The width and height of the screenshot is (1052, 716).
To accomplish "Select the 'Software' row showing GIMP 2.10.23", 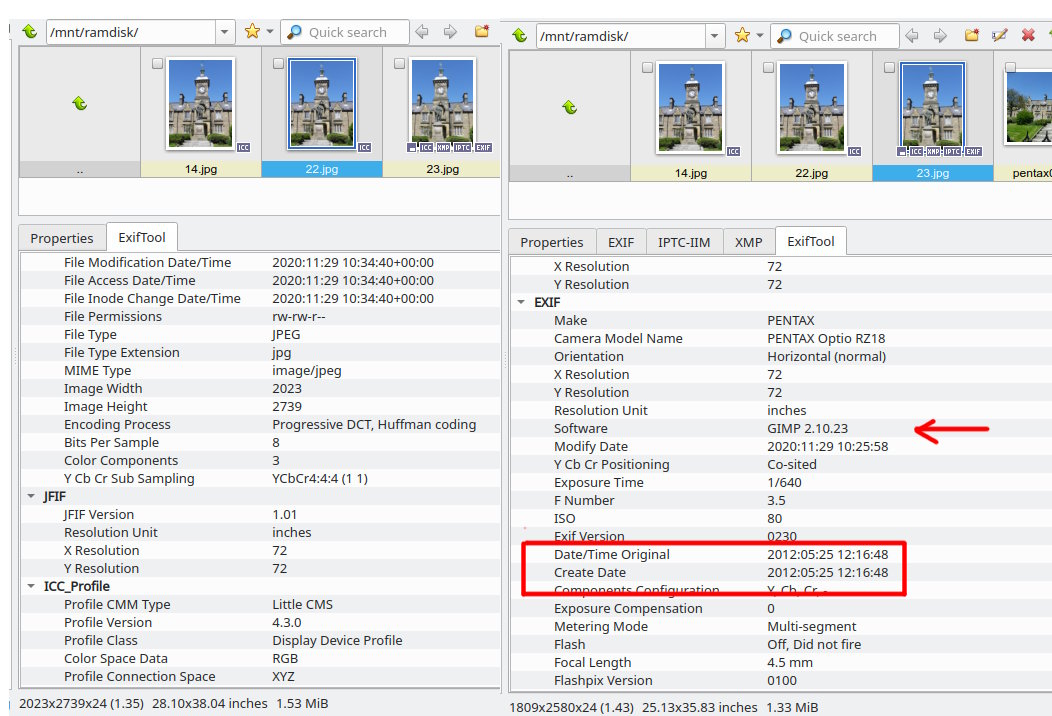I will [780, 428].
